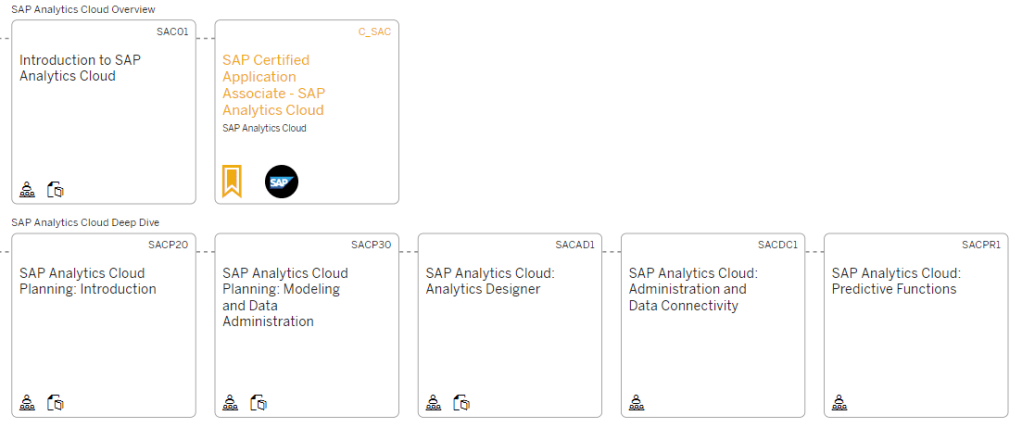The width and height of the screenshot is (1022, 428).
Task: Click classroom training icon on SACPR1 card
Action: click(x=839, y=403)
